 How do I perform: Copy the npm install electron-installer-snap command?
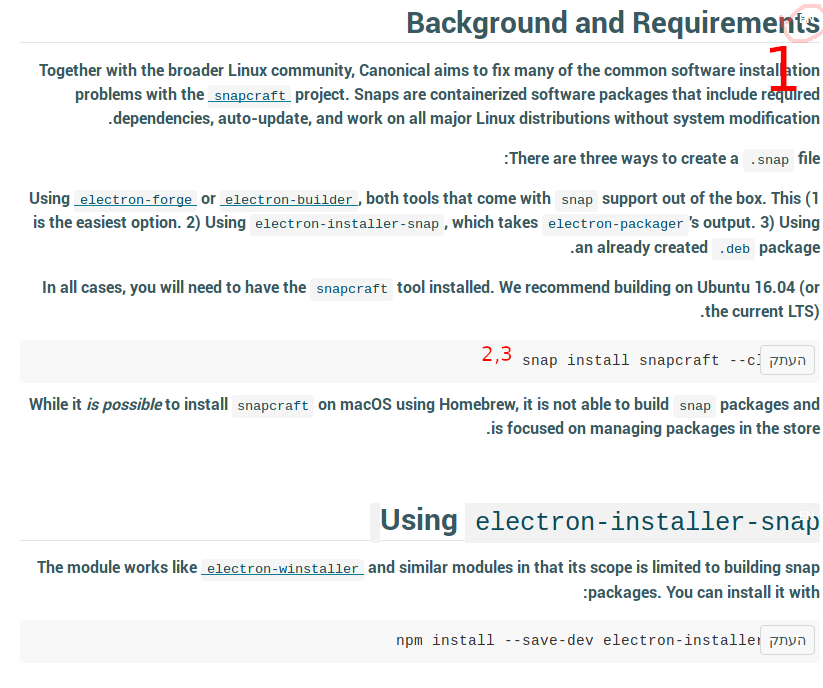(786, 639)
